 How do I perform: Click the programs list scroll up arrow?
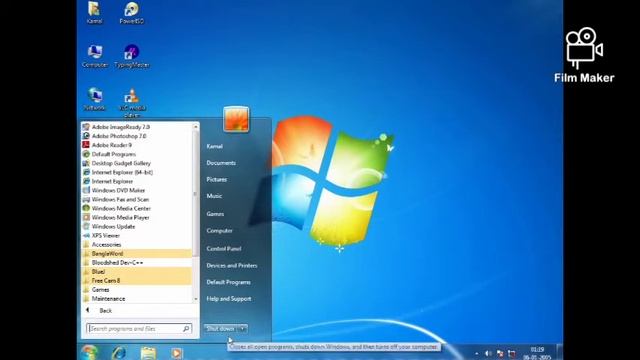(196, 127)
